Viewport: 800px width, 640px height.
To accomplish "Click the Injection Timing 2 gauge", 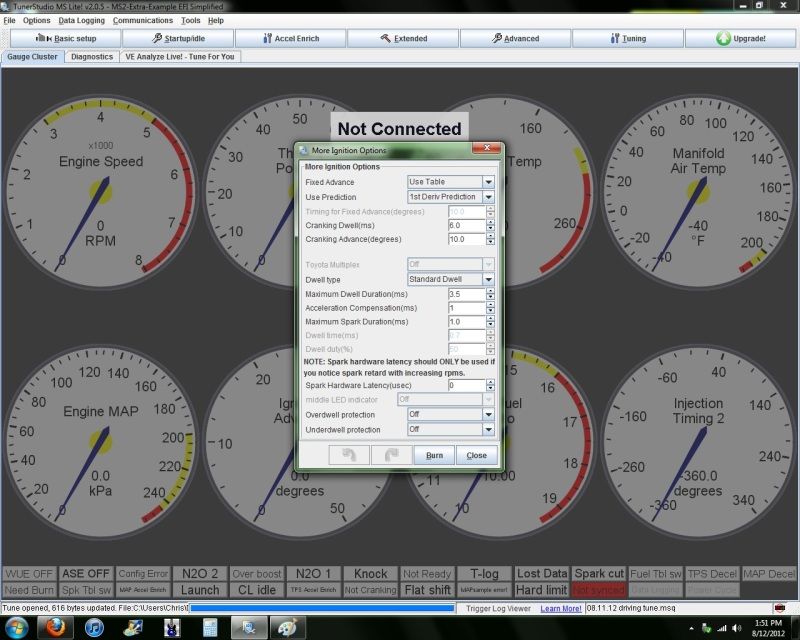I will (698, 441).
